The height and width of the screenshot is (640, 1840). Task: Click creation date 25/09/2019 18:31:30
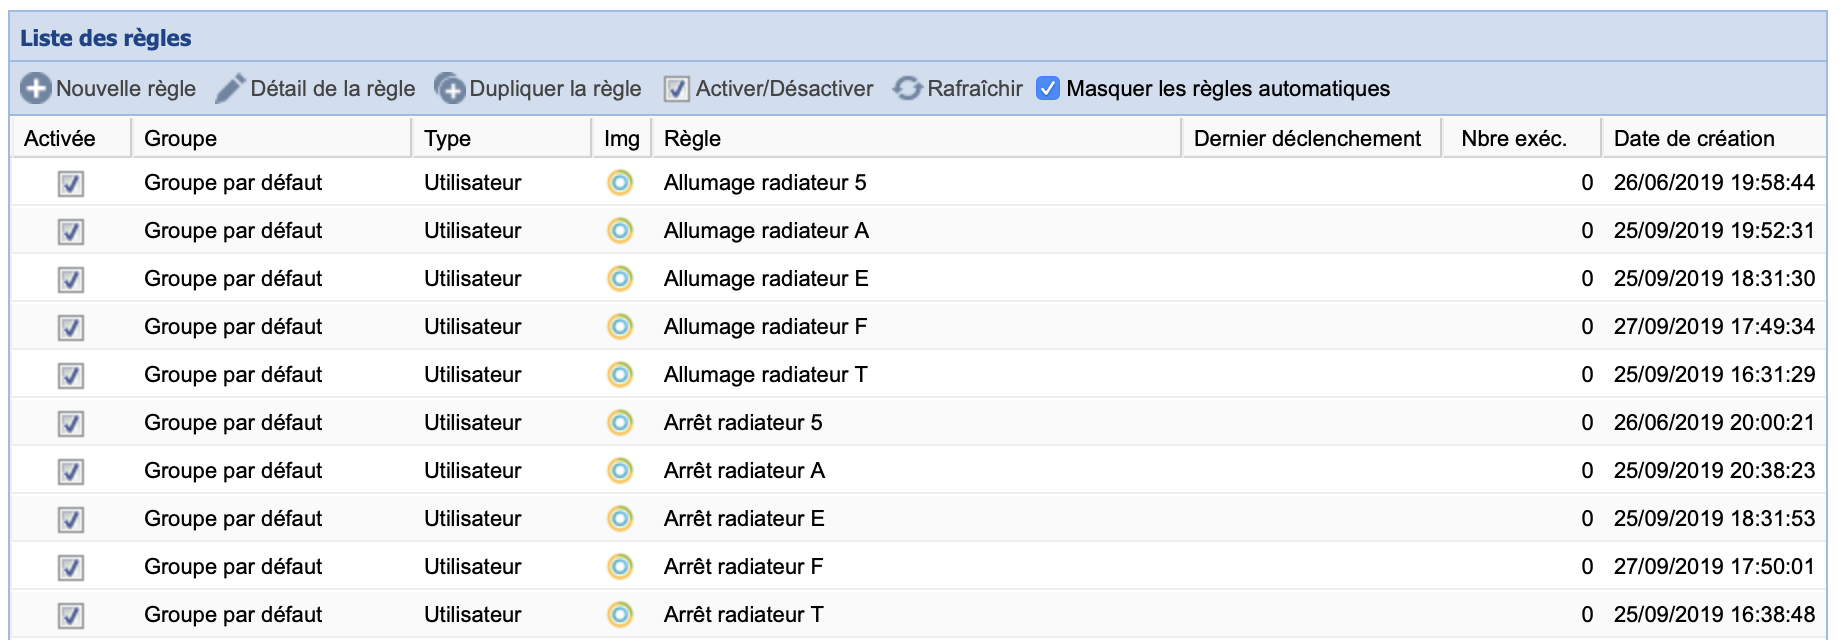[x=1714, y=278]
